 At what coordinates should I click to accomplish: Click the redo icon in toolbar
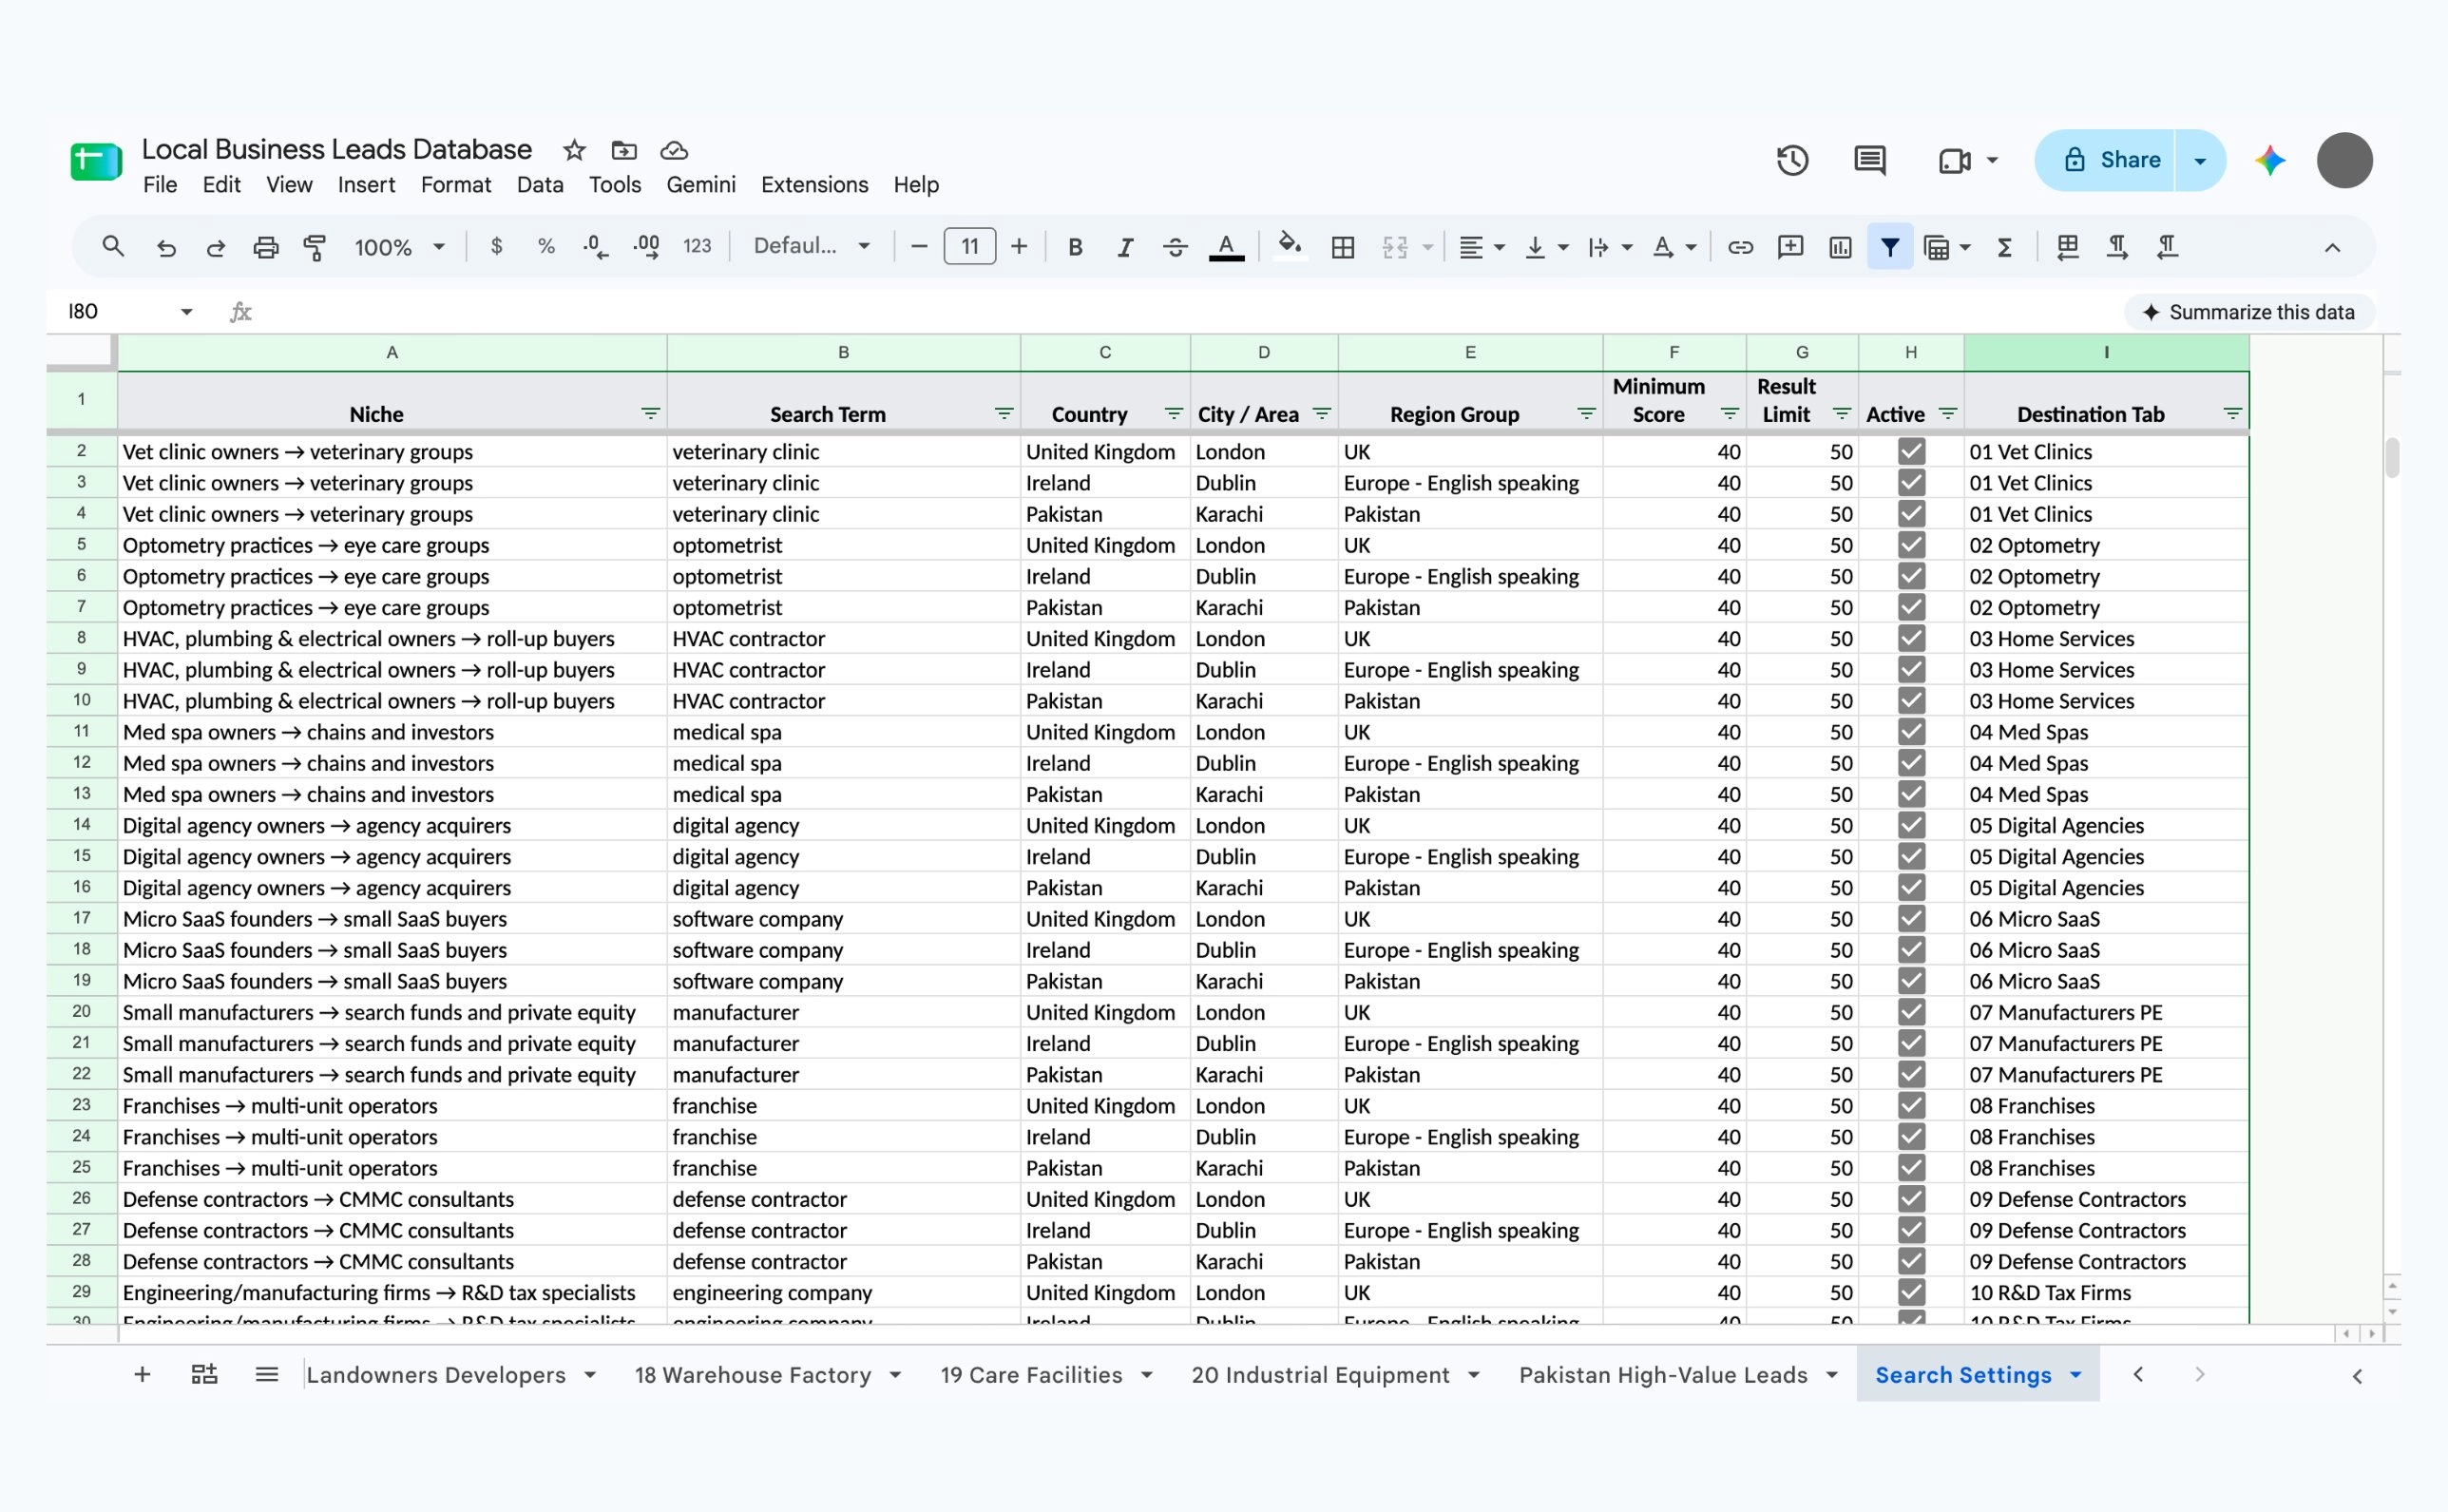pyautogui.click(x=215, y=247)
